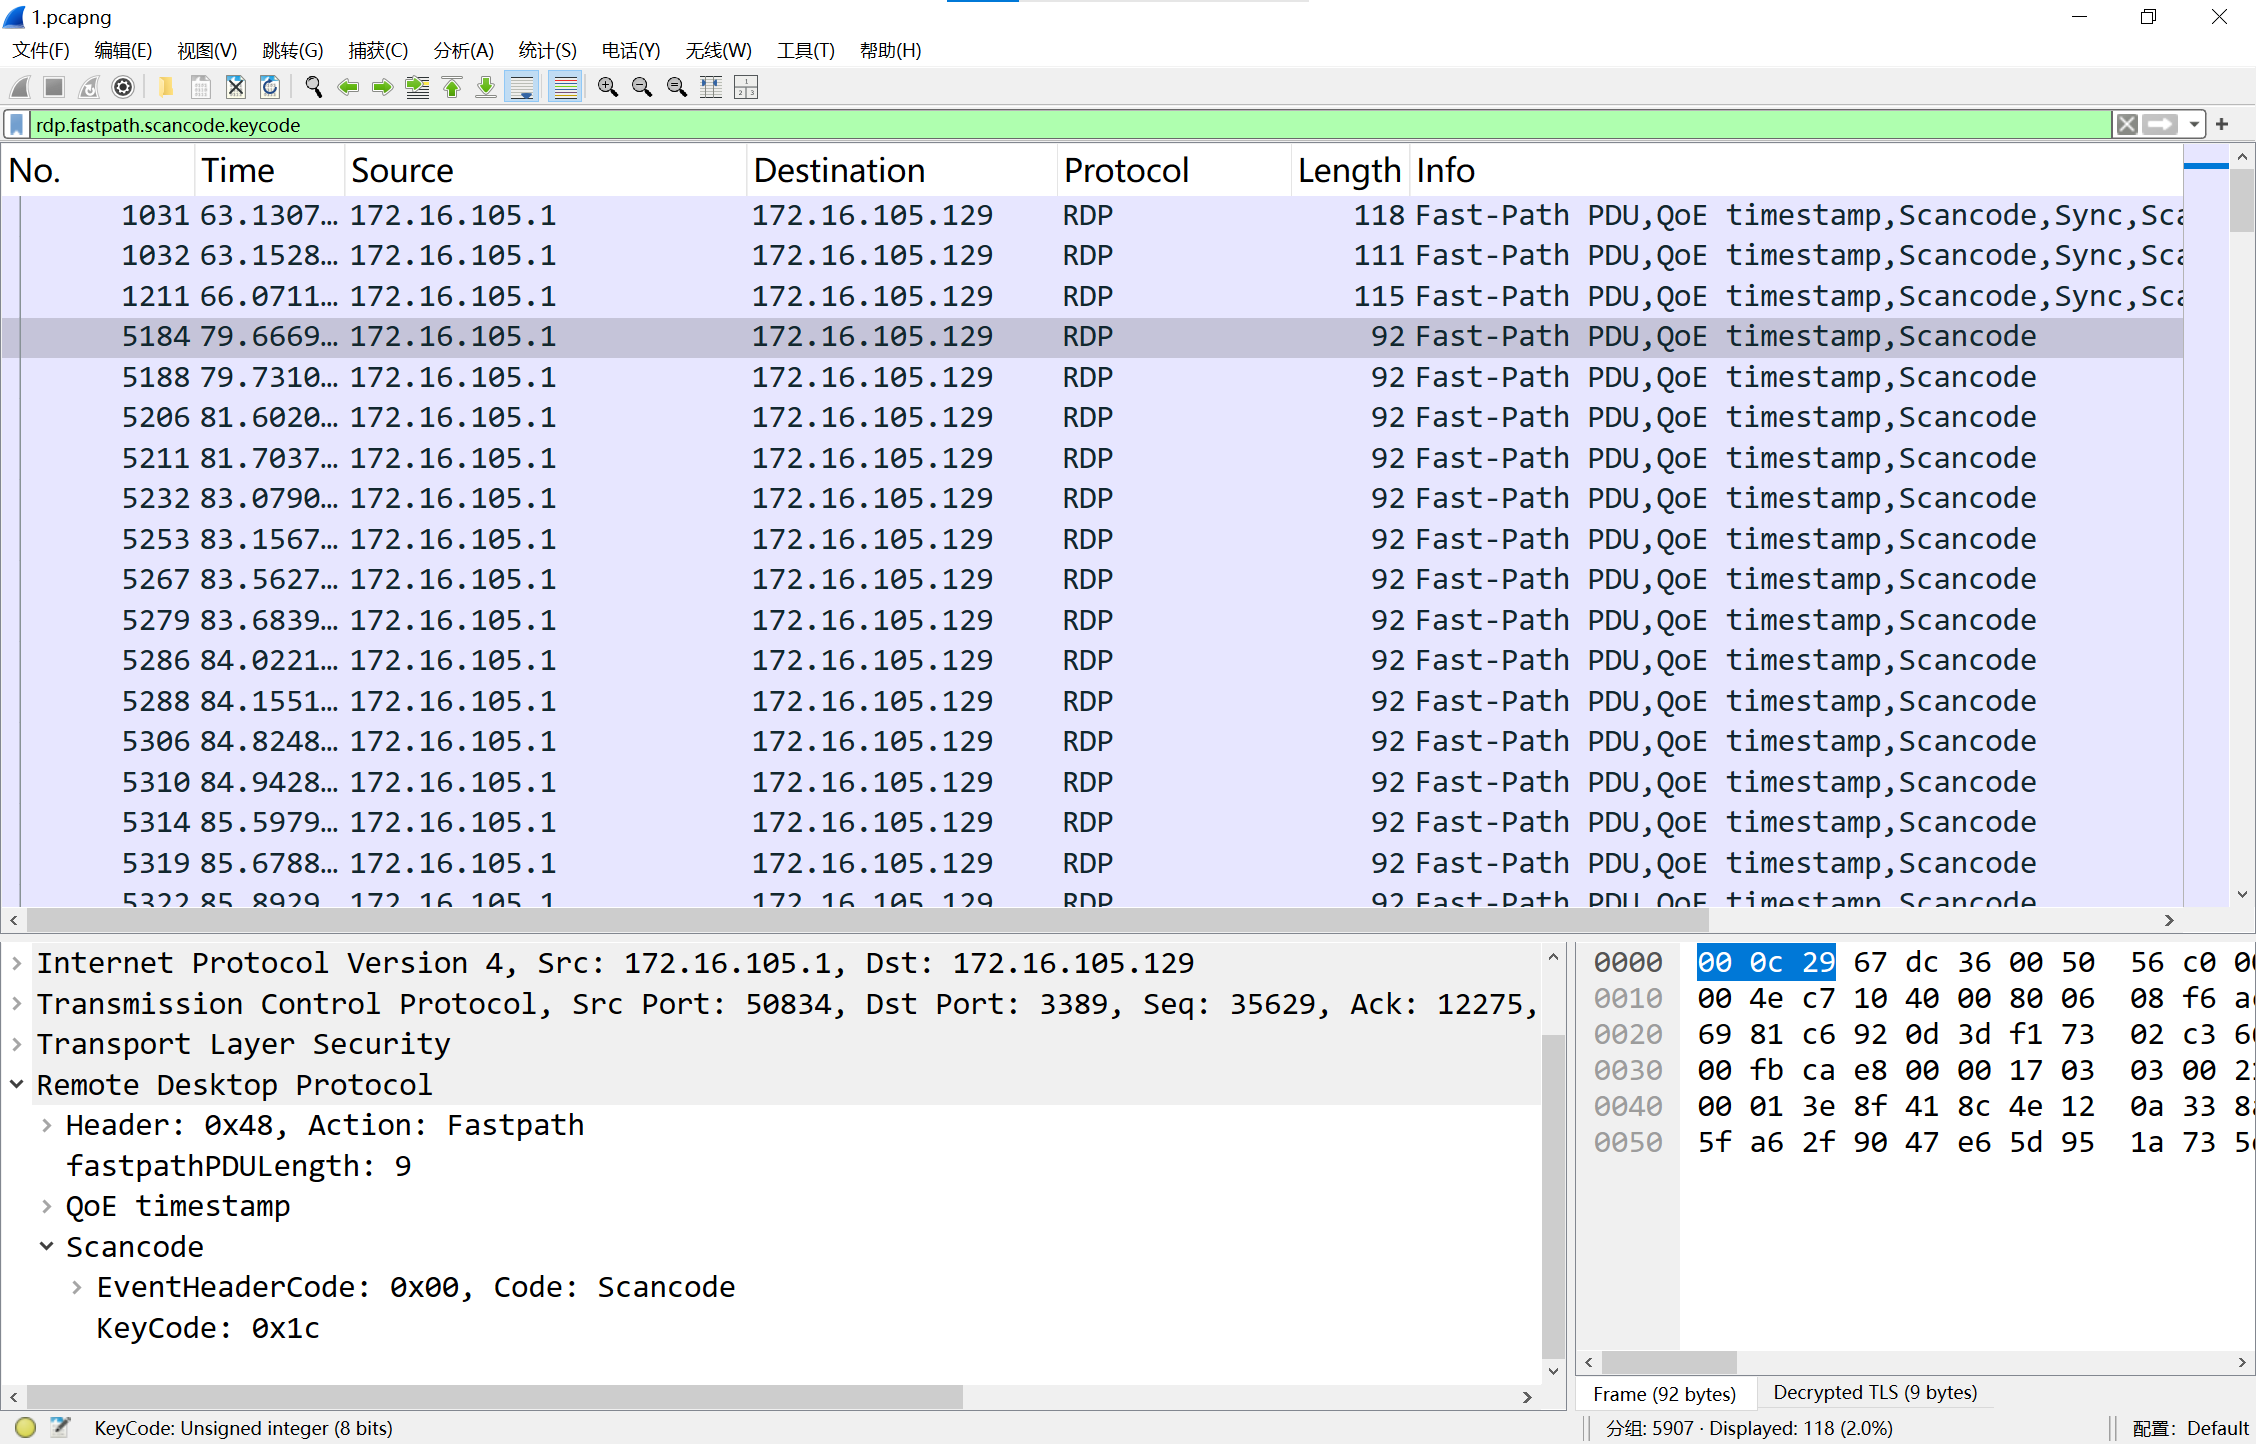Screen dimensions: 2256x1444
Task: Expand EventHeaderCode: 0x00 node
Action: tap(77, 1287)
